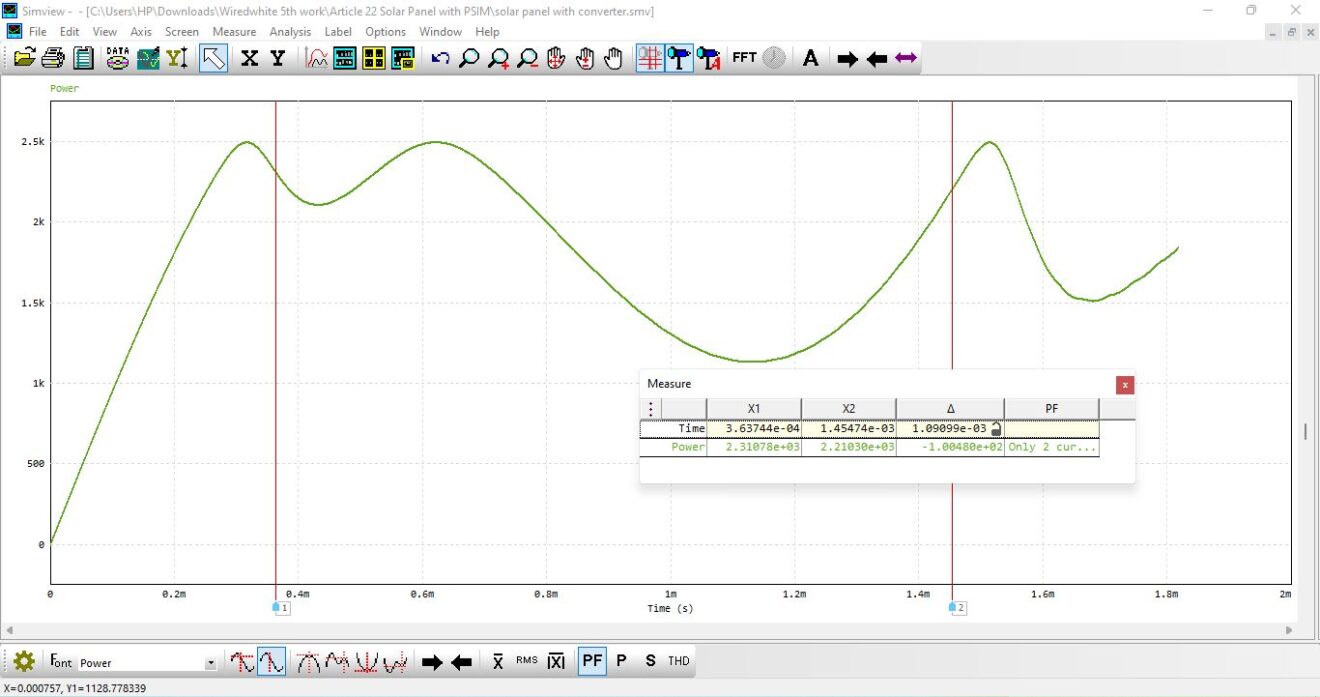Click the average X measurement button
Screen dimensions: 1320x697
point(497,661)
